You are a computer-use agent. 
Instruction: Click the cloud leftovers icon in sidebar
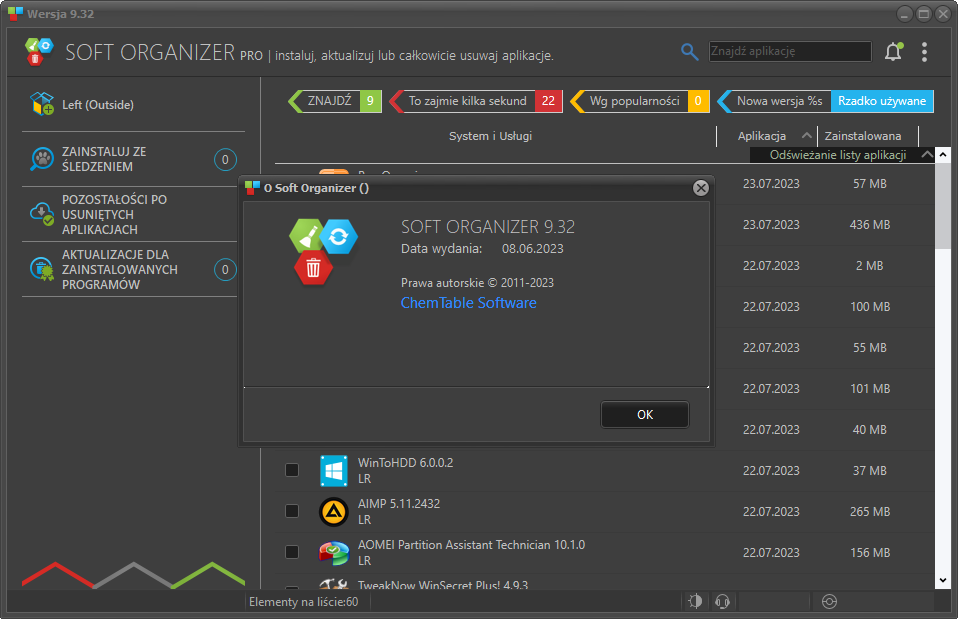[x=42, y=214]
